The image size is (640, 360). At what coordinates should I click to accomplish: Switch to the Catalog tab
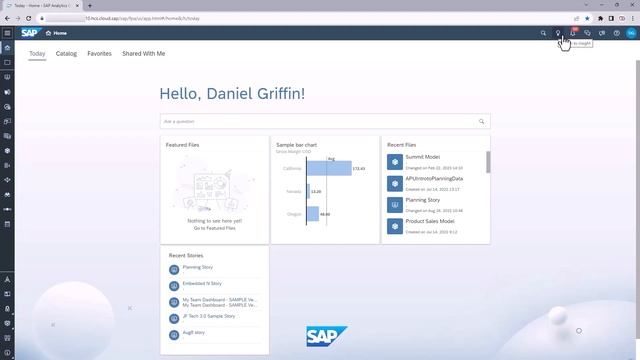(x=66, y=53)
